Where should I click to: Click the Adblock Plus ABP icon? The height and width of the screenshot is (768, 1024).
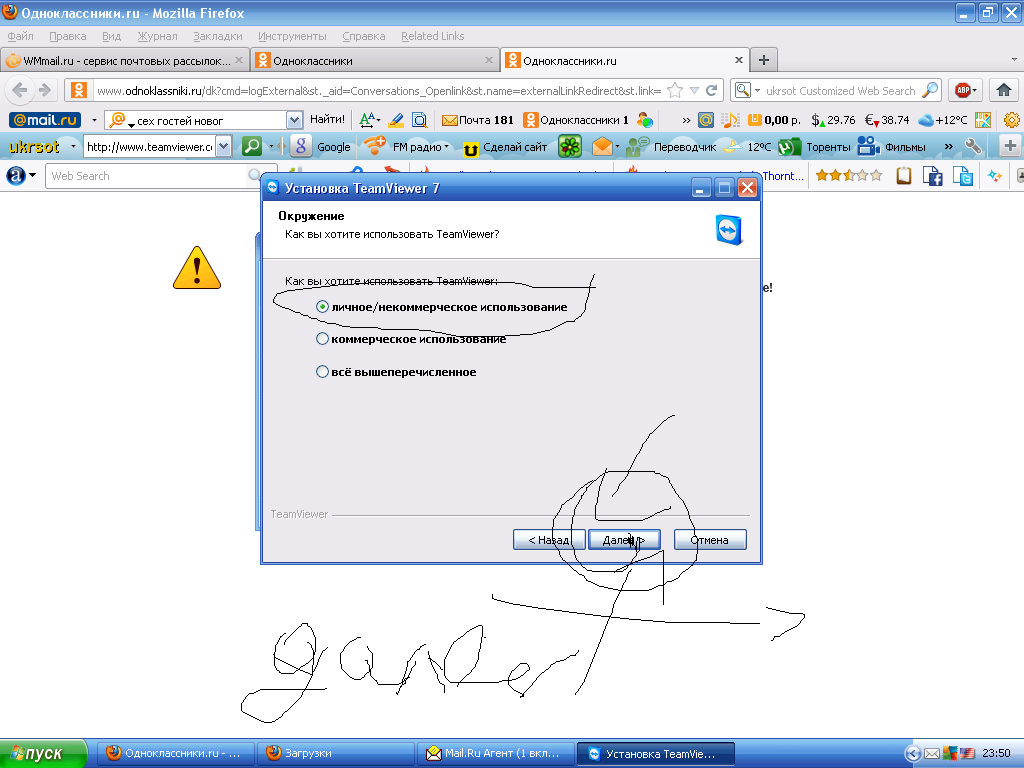pos(965,90)
